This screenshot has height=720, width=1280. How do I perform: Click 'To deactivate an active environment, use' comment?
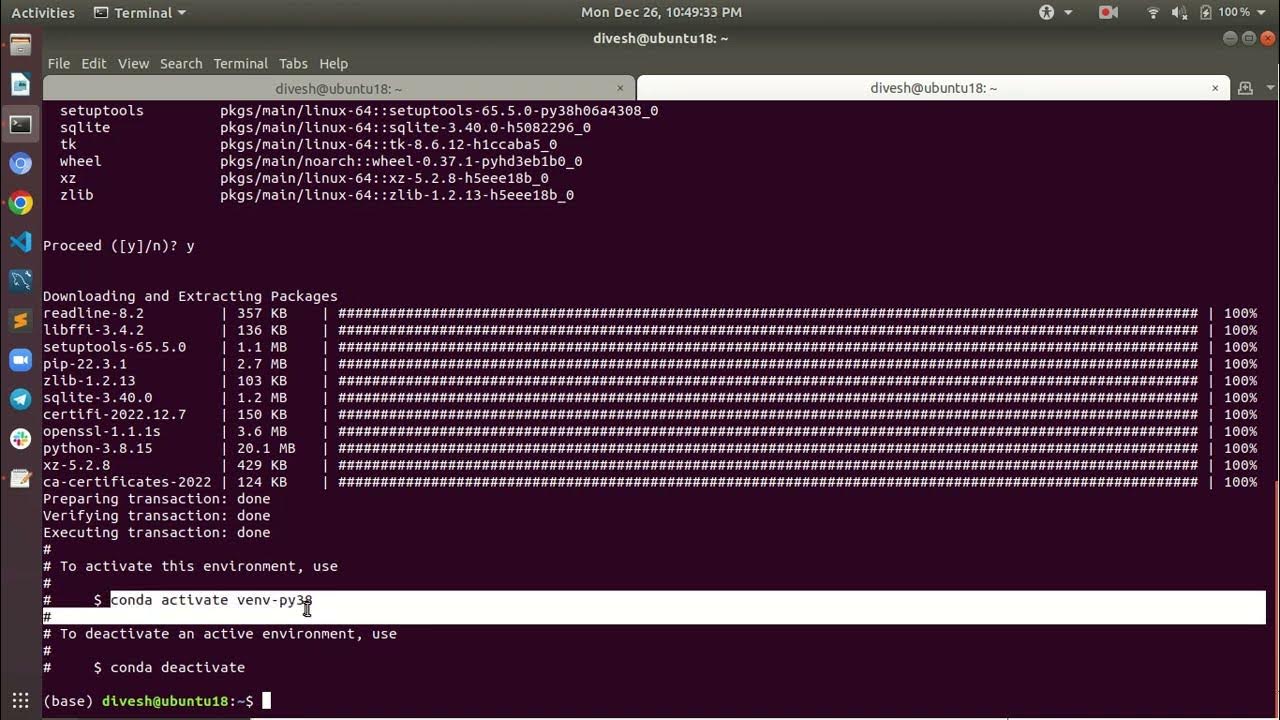(x=228, y=634)
